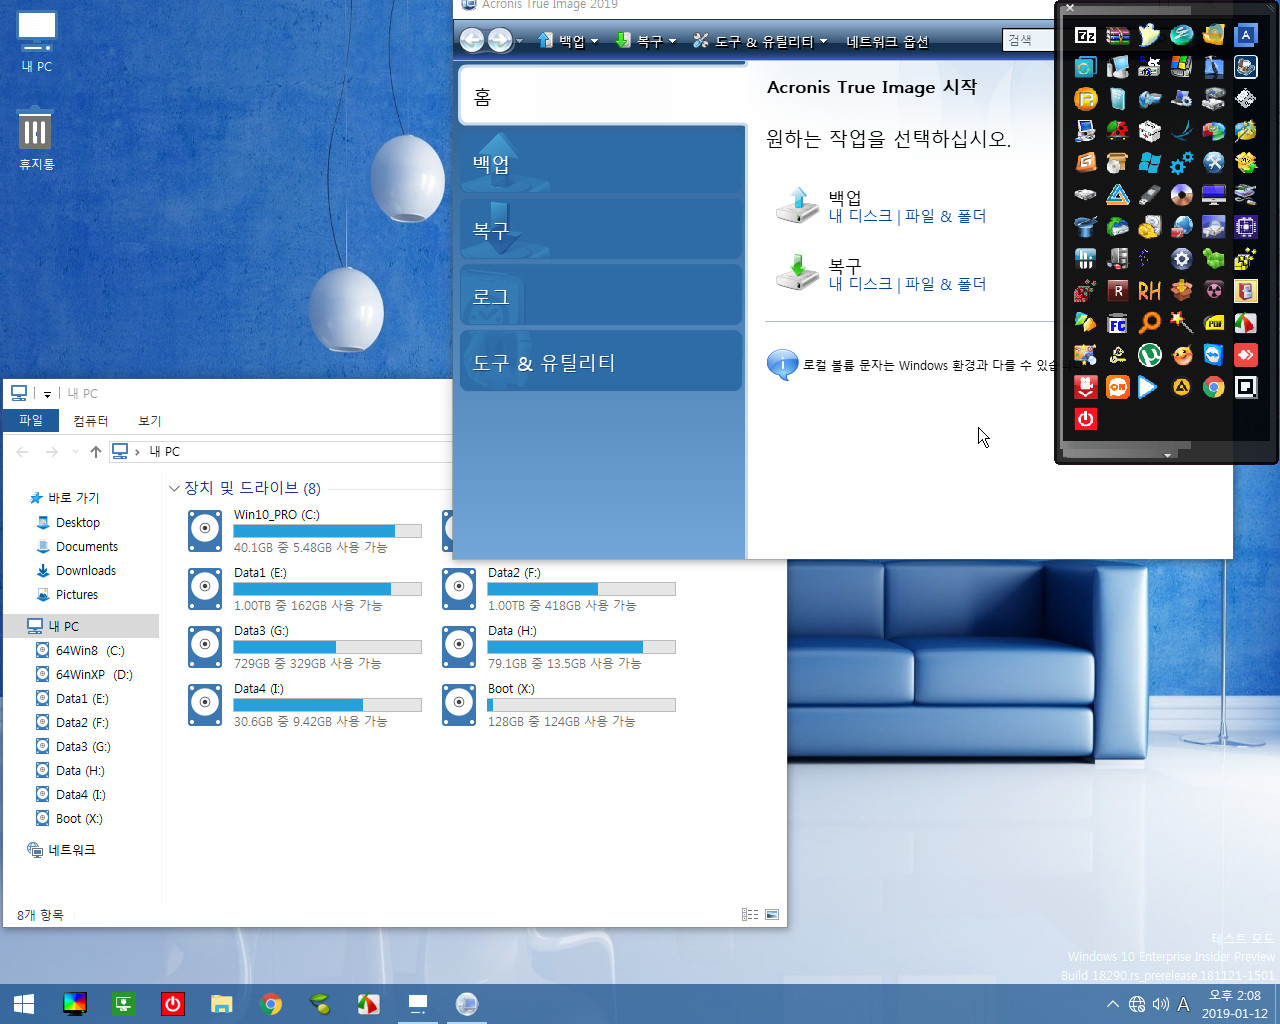This screenshot has height=1024, width=1280.
Task: Open TeamViewer icon in the launcher panel
Action: coord(1214,355)
